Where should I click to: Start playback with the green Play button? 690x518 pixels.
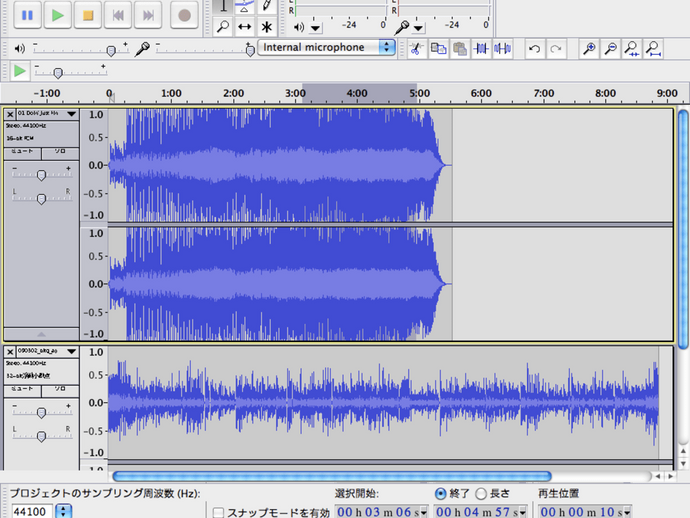pos(58,15)
